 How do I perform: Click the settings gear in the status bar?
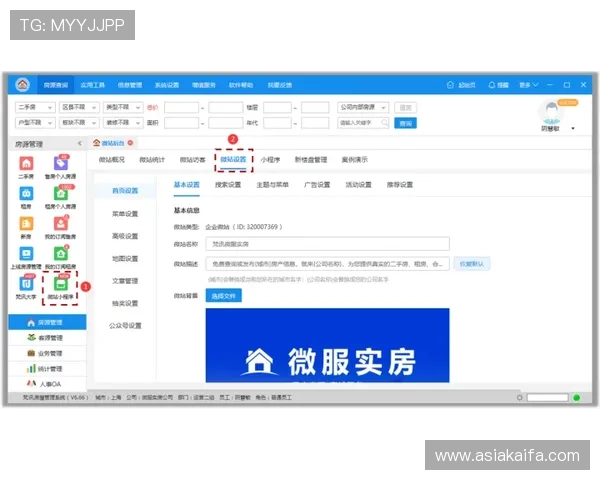pos(519,398)
